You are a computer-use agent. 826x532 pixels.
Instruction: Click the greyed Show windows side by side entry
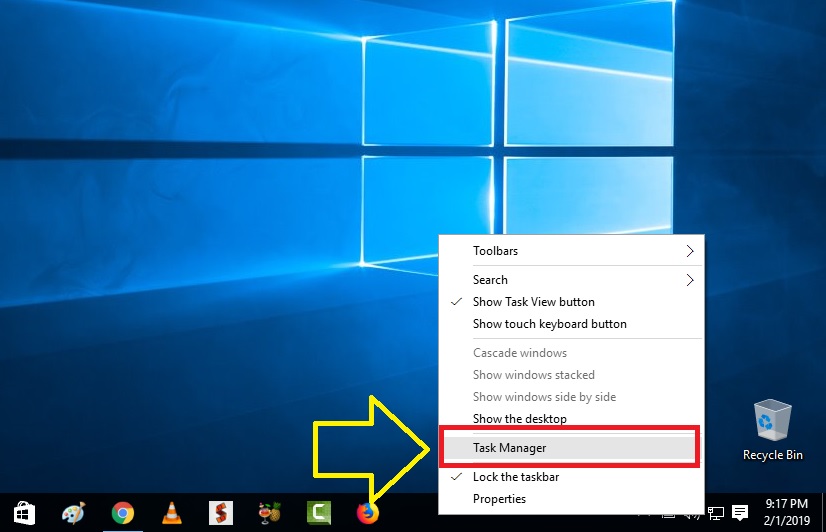(572, 397)
